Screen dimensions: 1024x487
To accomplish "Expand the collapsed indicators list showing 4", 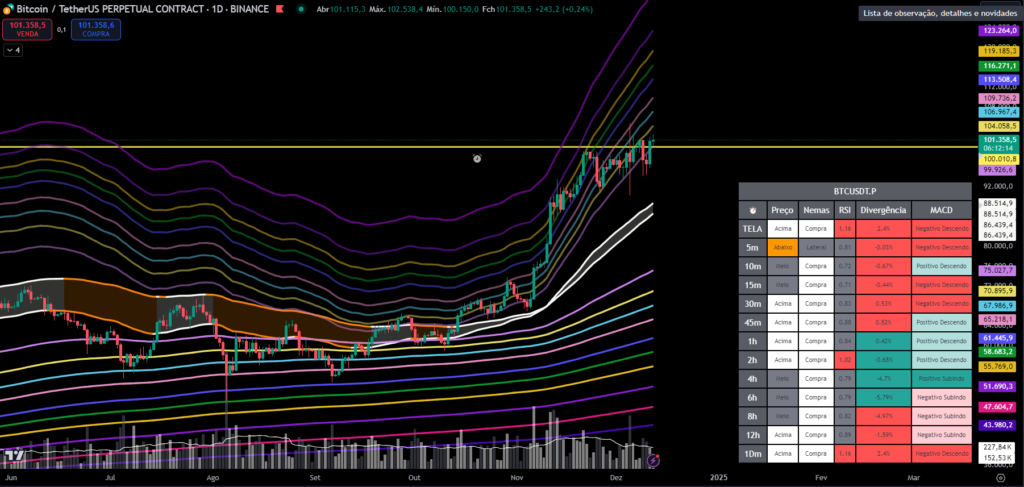I will coord(13,49).
